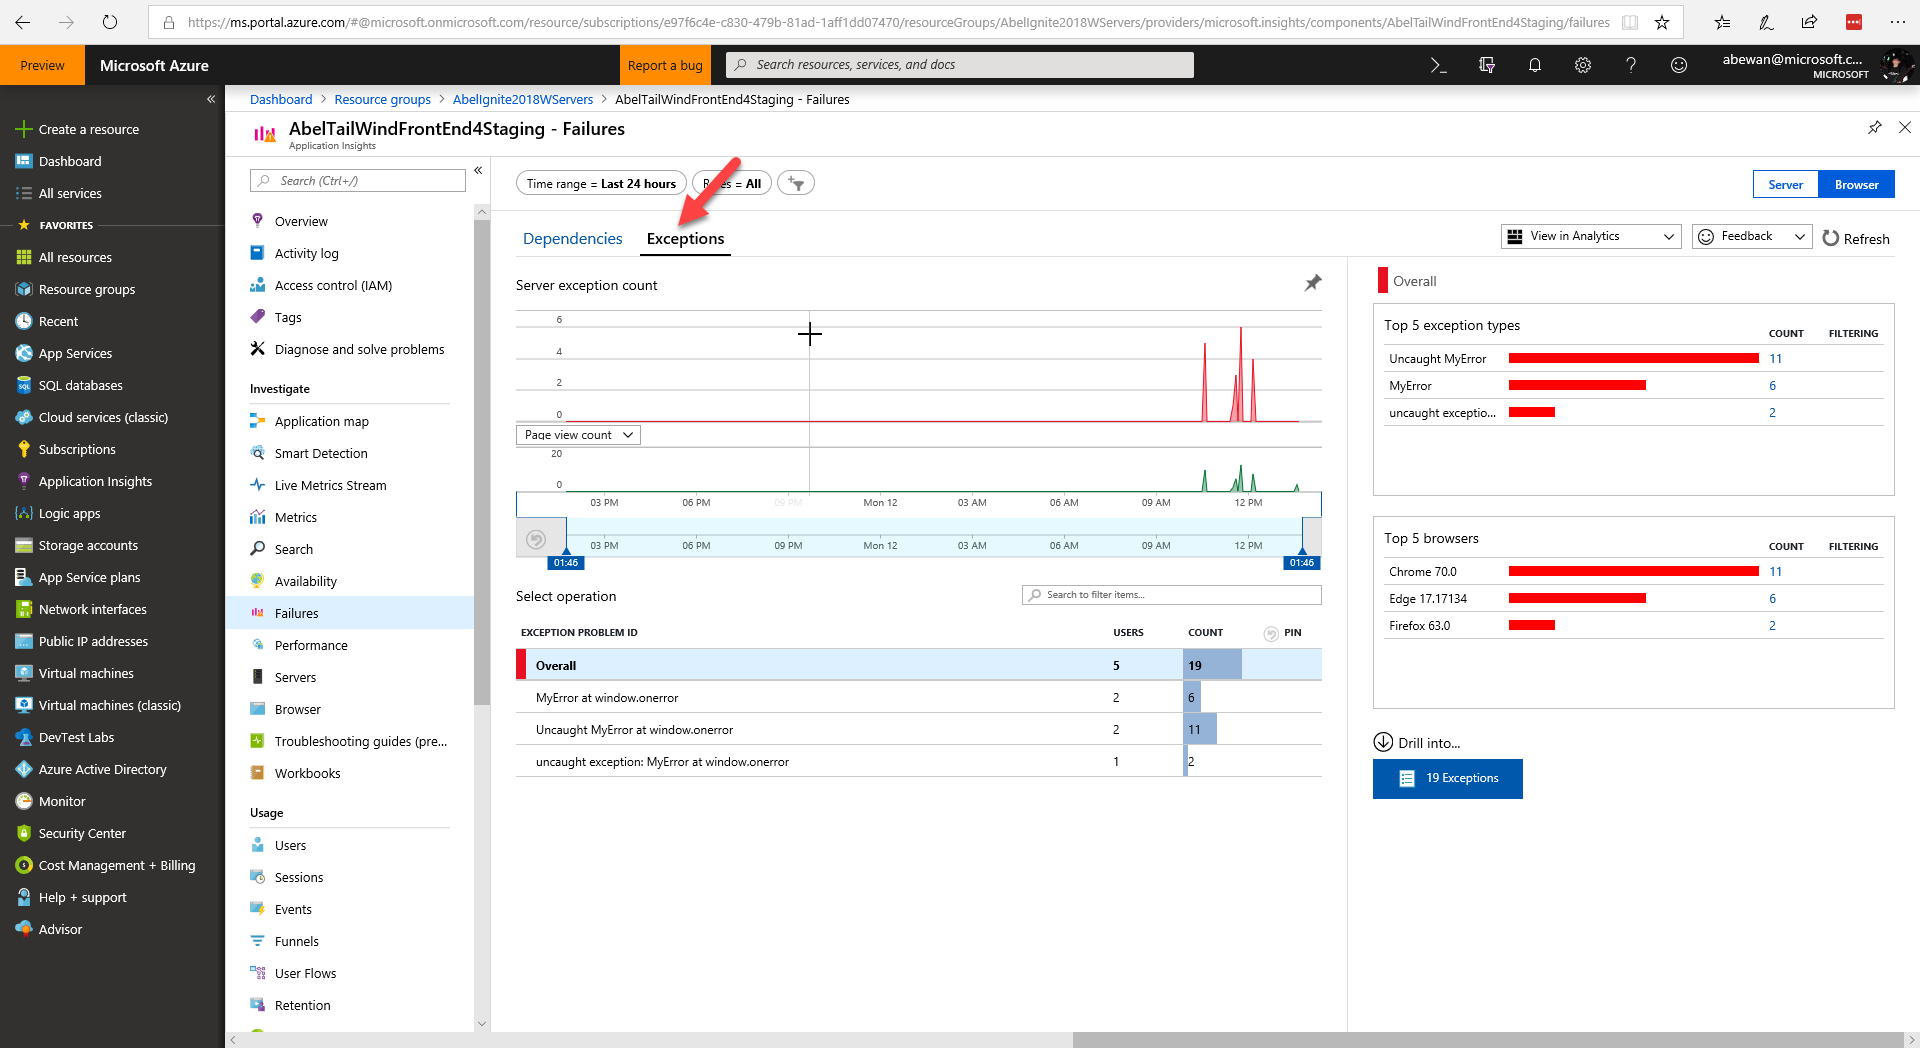Open Overview menu item
The width and height of the screenshot is (1920, 1048).
coord(301,221)
